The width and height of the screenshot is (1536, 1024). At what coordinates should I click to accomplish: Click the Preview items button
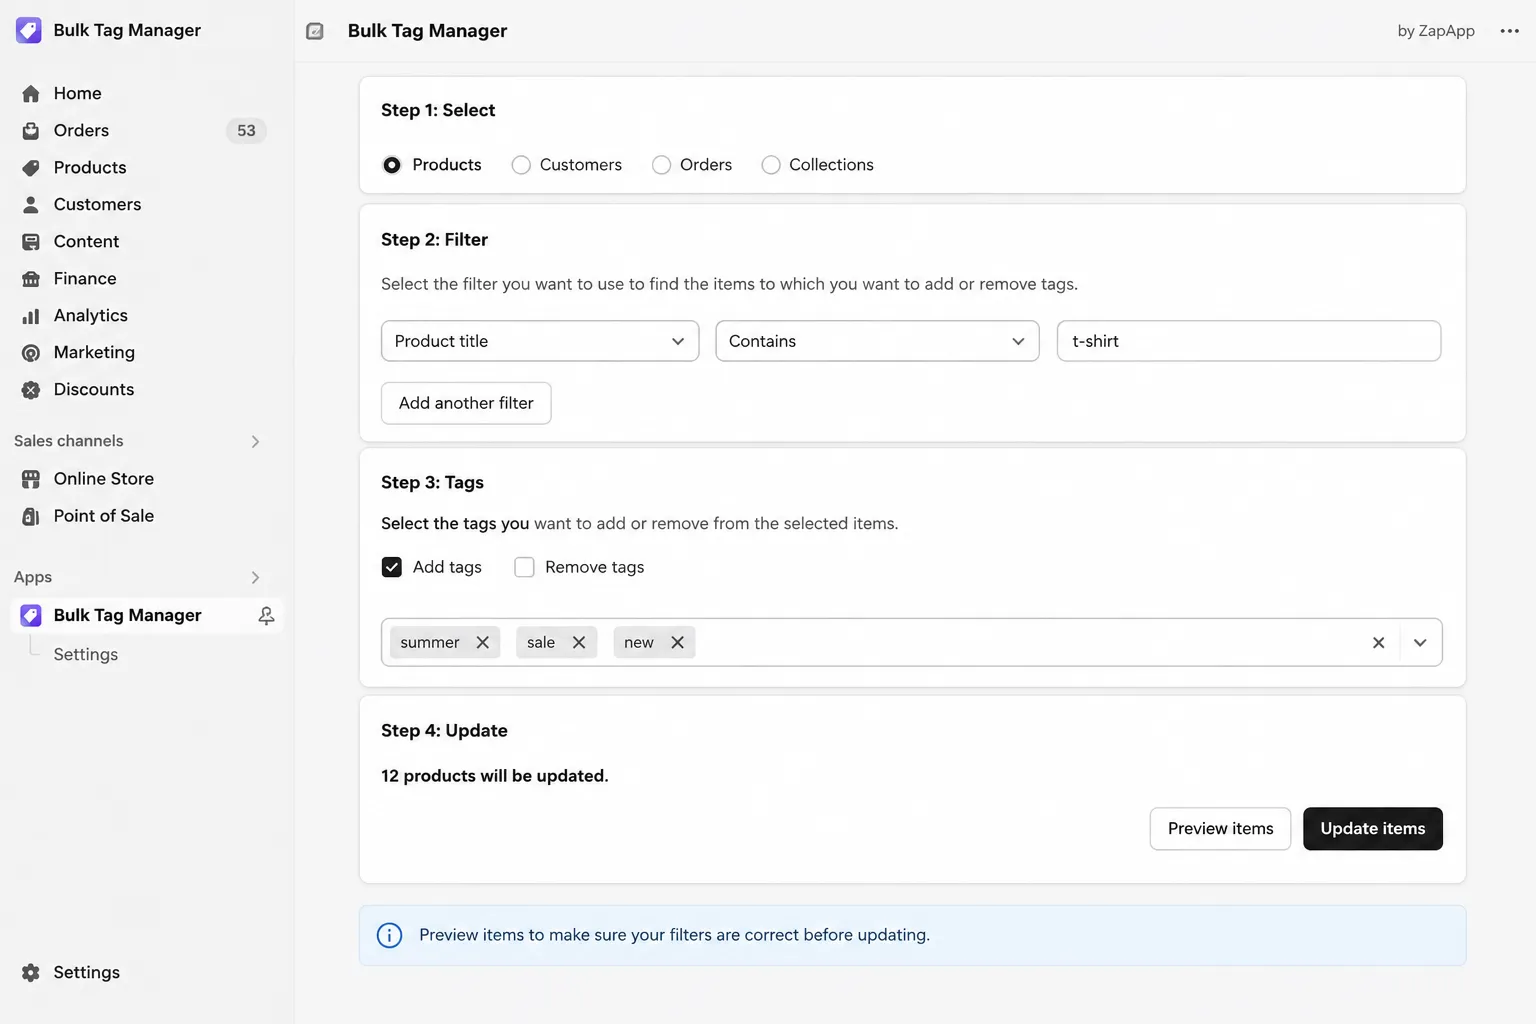coord(1220,829)
